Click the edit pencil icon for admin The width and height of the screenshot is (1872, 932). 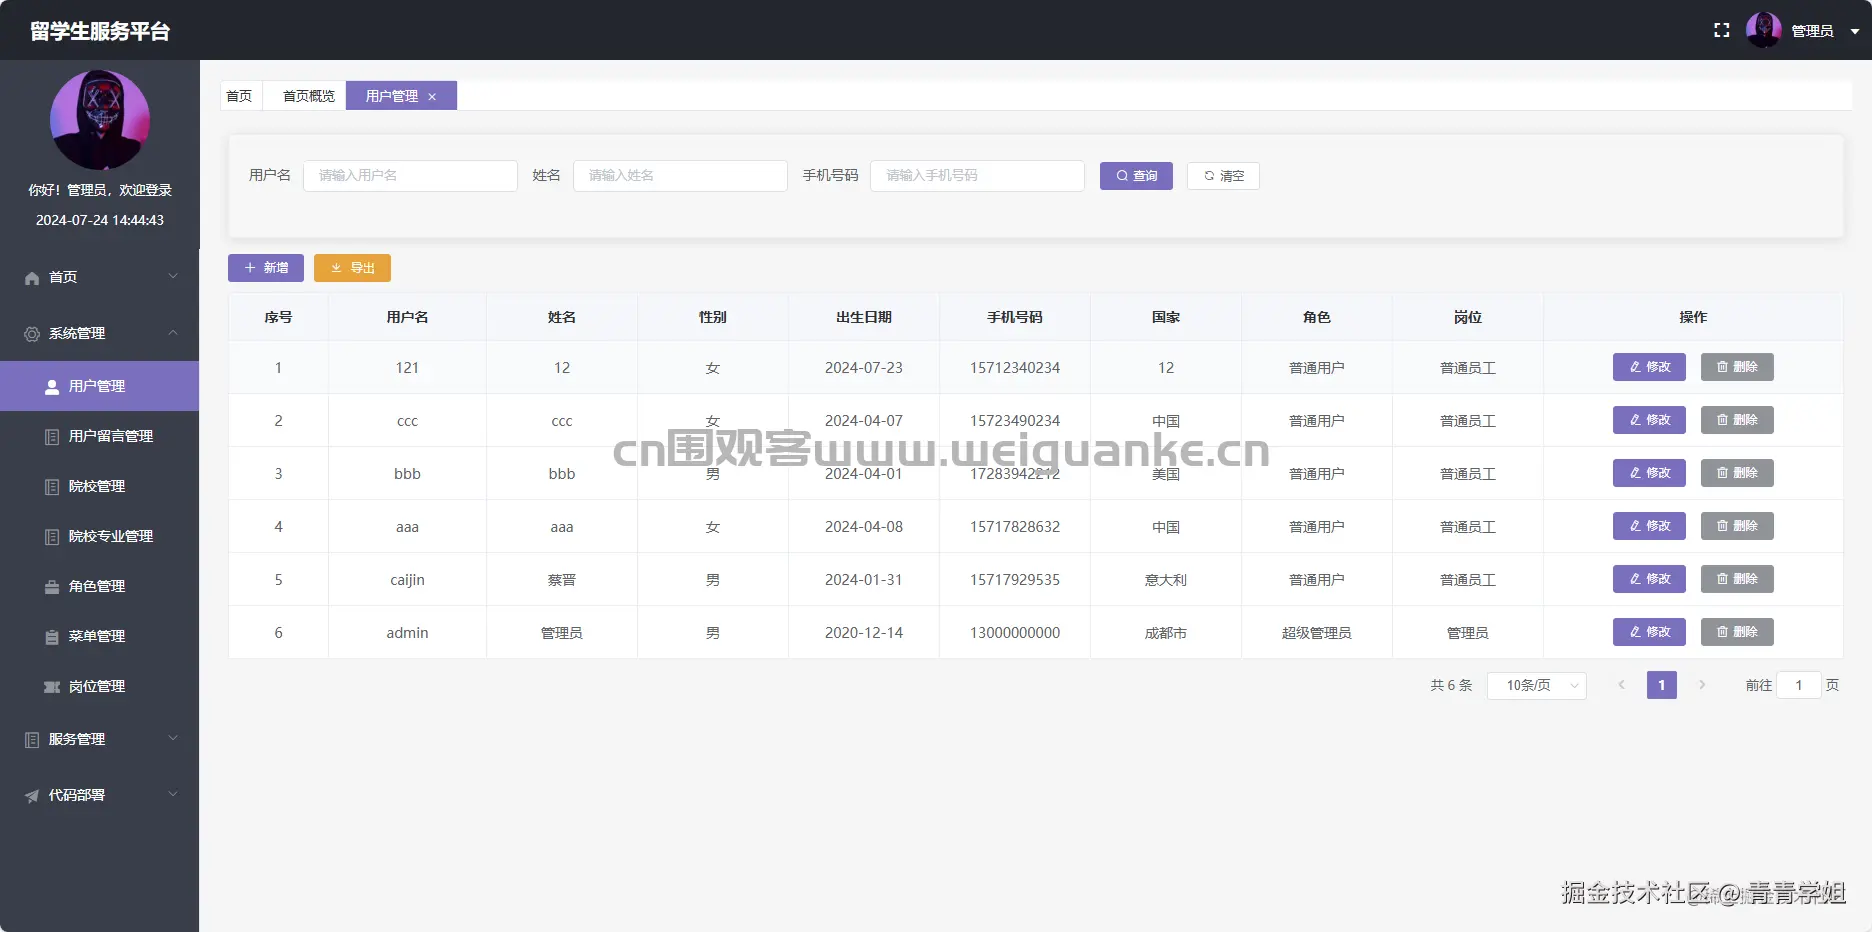pyautogui.click(x=1635, y=632)
